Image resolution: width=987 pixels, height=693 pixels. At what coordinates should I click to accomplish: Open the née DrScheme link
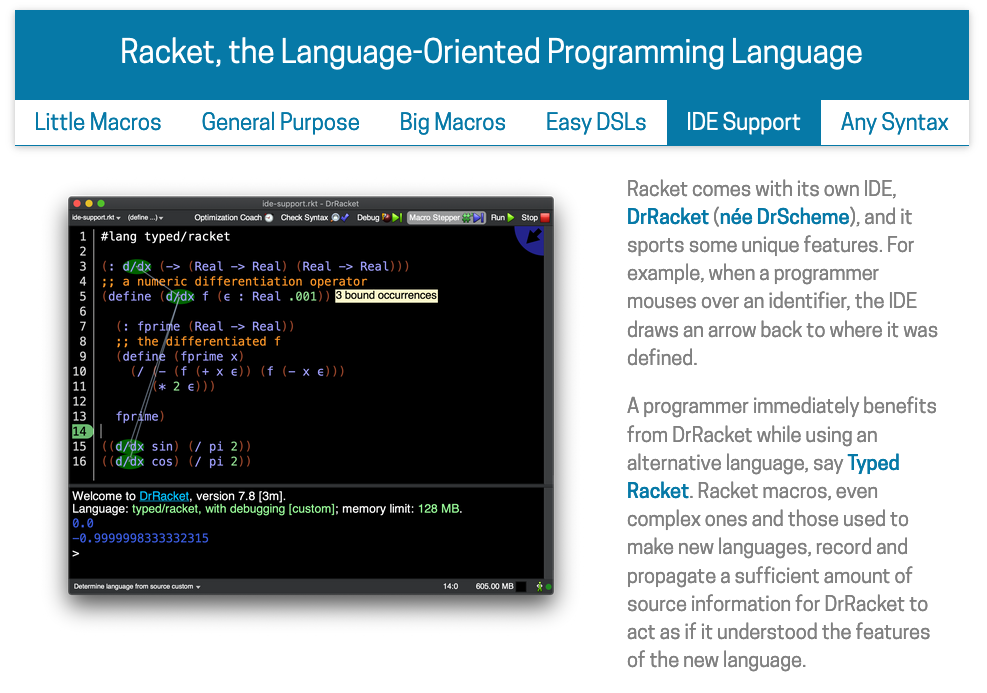coord(798,217)
